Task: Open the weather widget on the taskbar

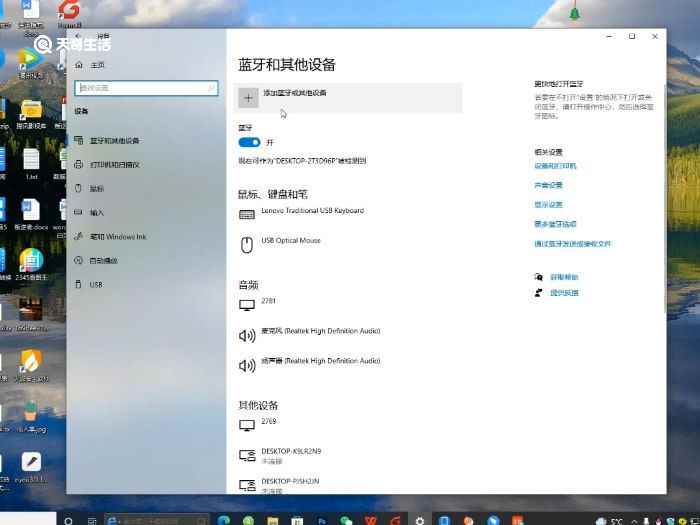Action: click(x=609, y=521)
